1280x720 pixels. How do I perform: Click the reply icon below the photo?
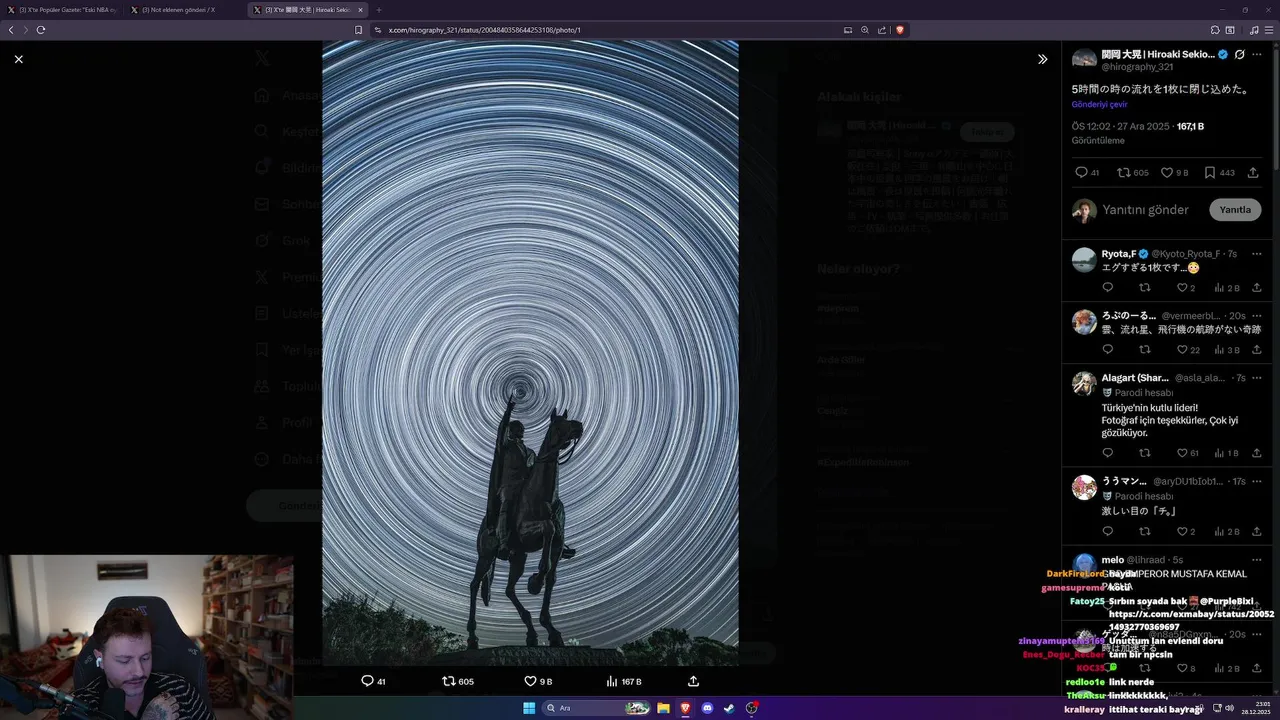[367, 681]
